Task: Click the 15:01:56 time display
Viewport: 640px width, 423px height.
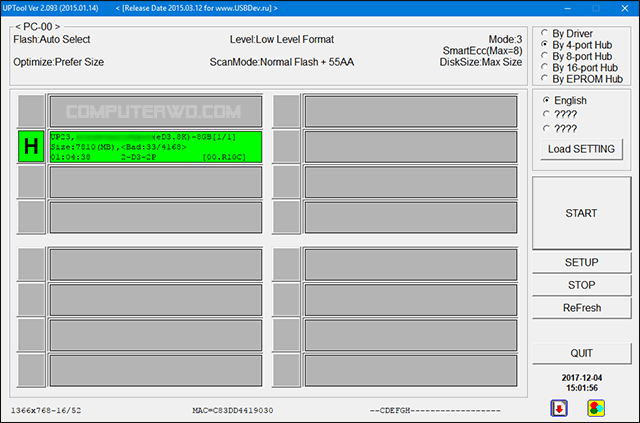Action: tap(582, 388)
